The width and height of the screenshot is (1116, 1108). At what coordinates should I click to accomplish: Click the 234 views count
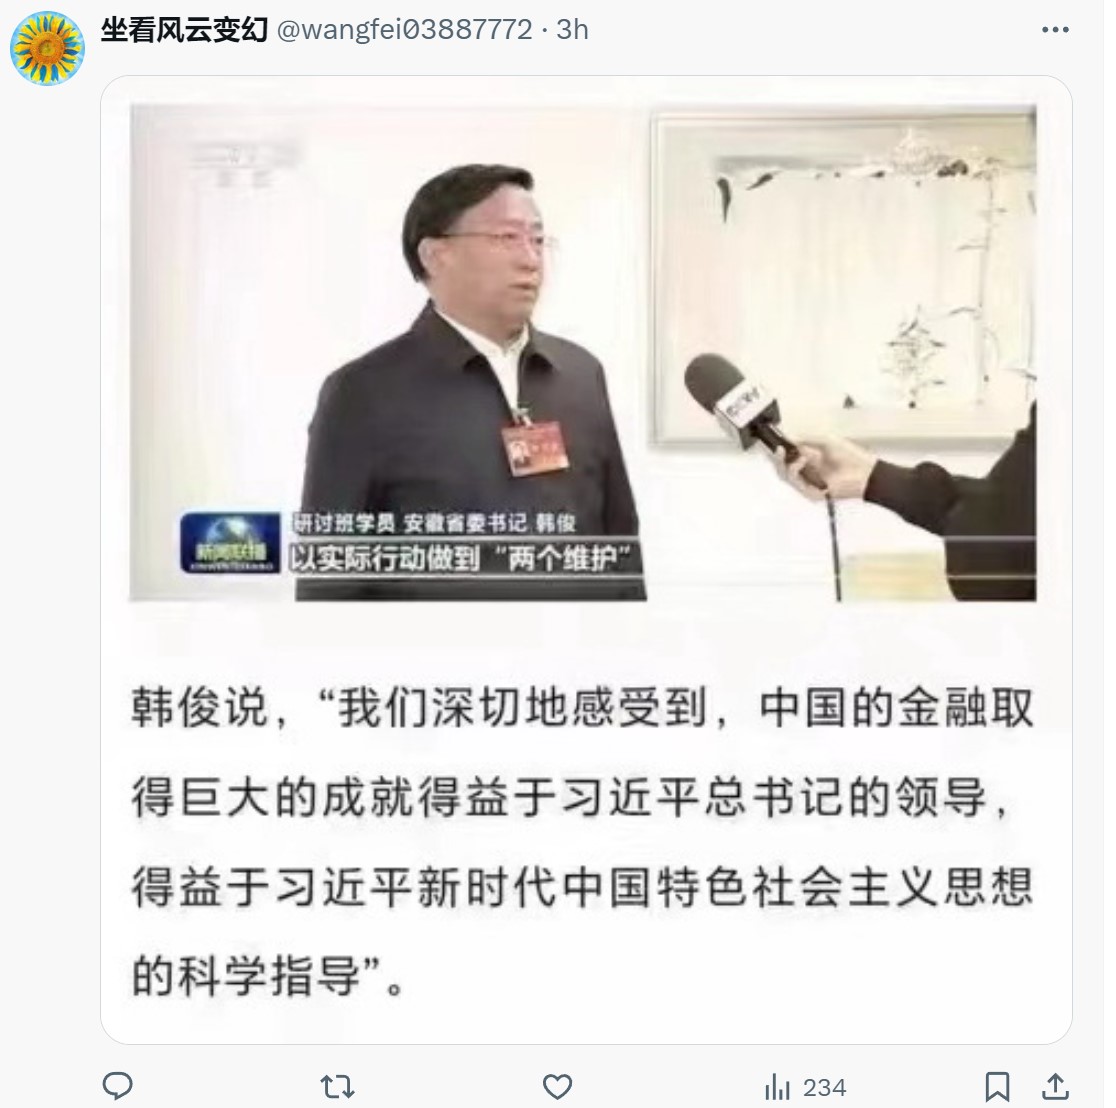[825, 1087]
